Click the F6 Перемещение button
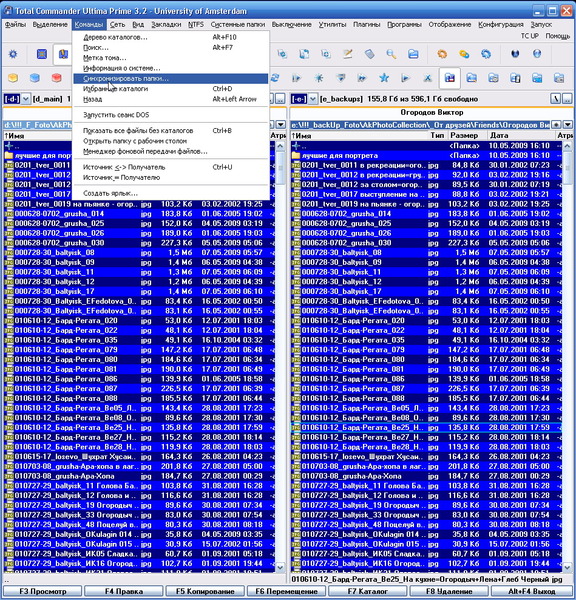 [286, 591]
